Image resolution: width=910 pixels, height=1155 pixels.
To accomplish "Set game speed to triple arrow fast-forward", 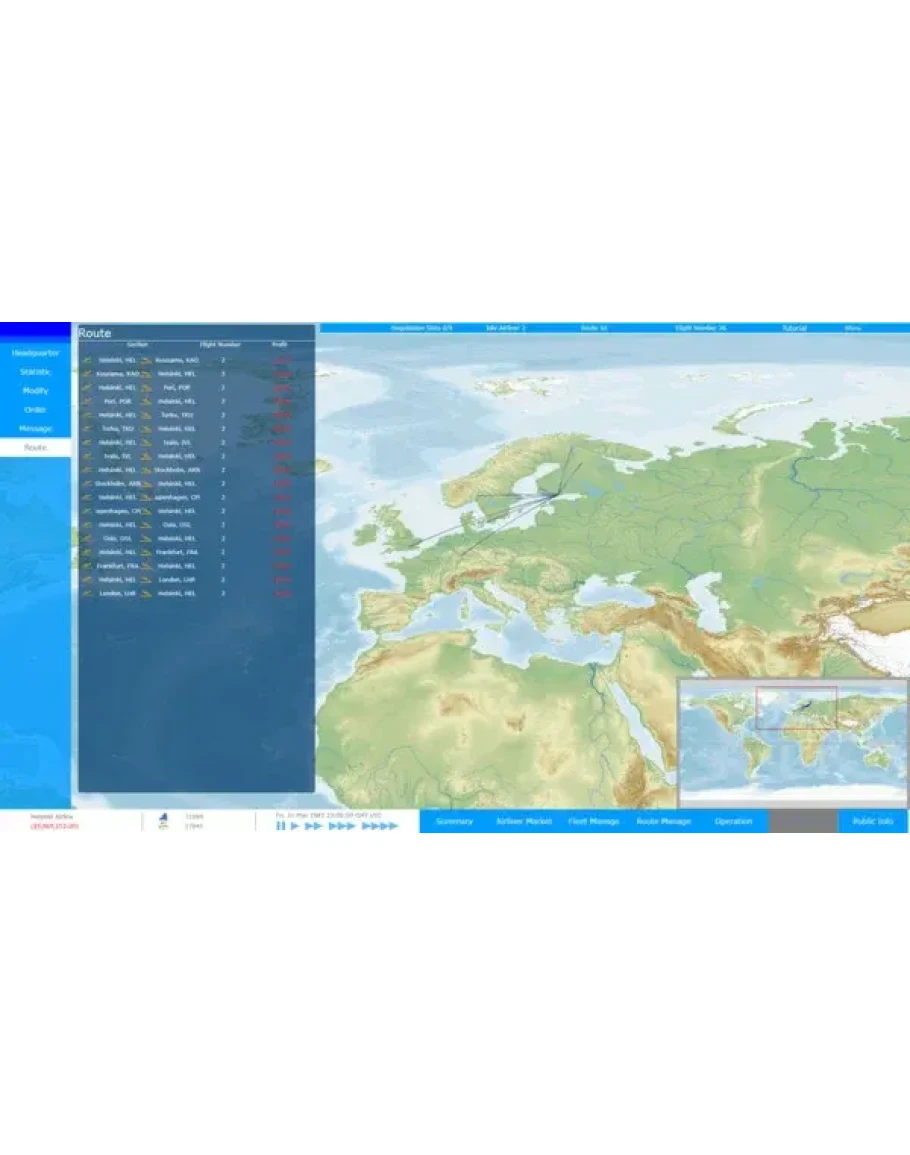I will [342, 826].
